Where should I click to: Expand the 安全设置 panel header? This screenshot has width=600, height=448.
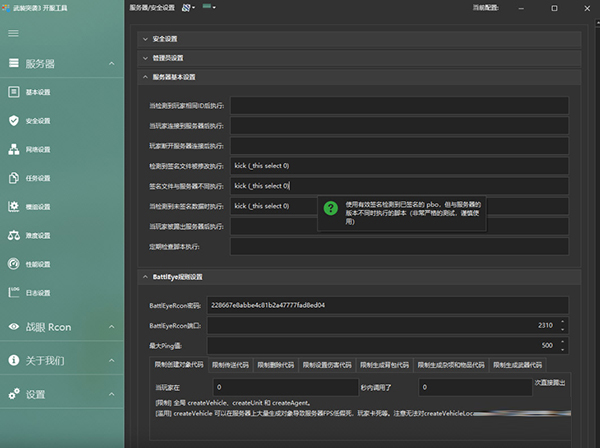click(358, 39)
